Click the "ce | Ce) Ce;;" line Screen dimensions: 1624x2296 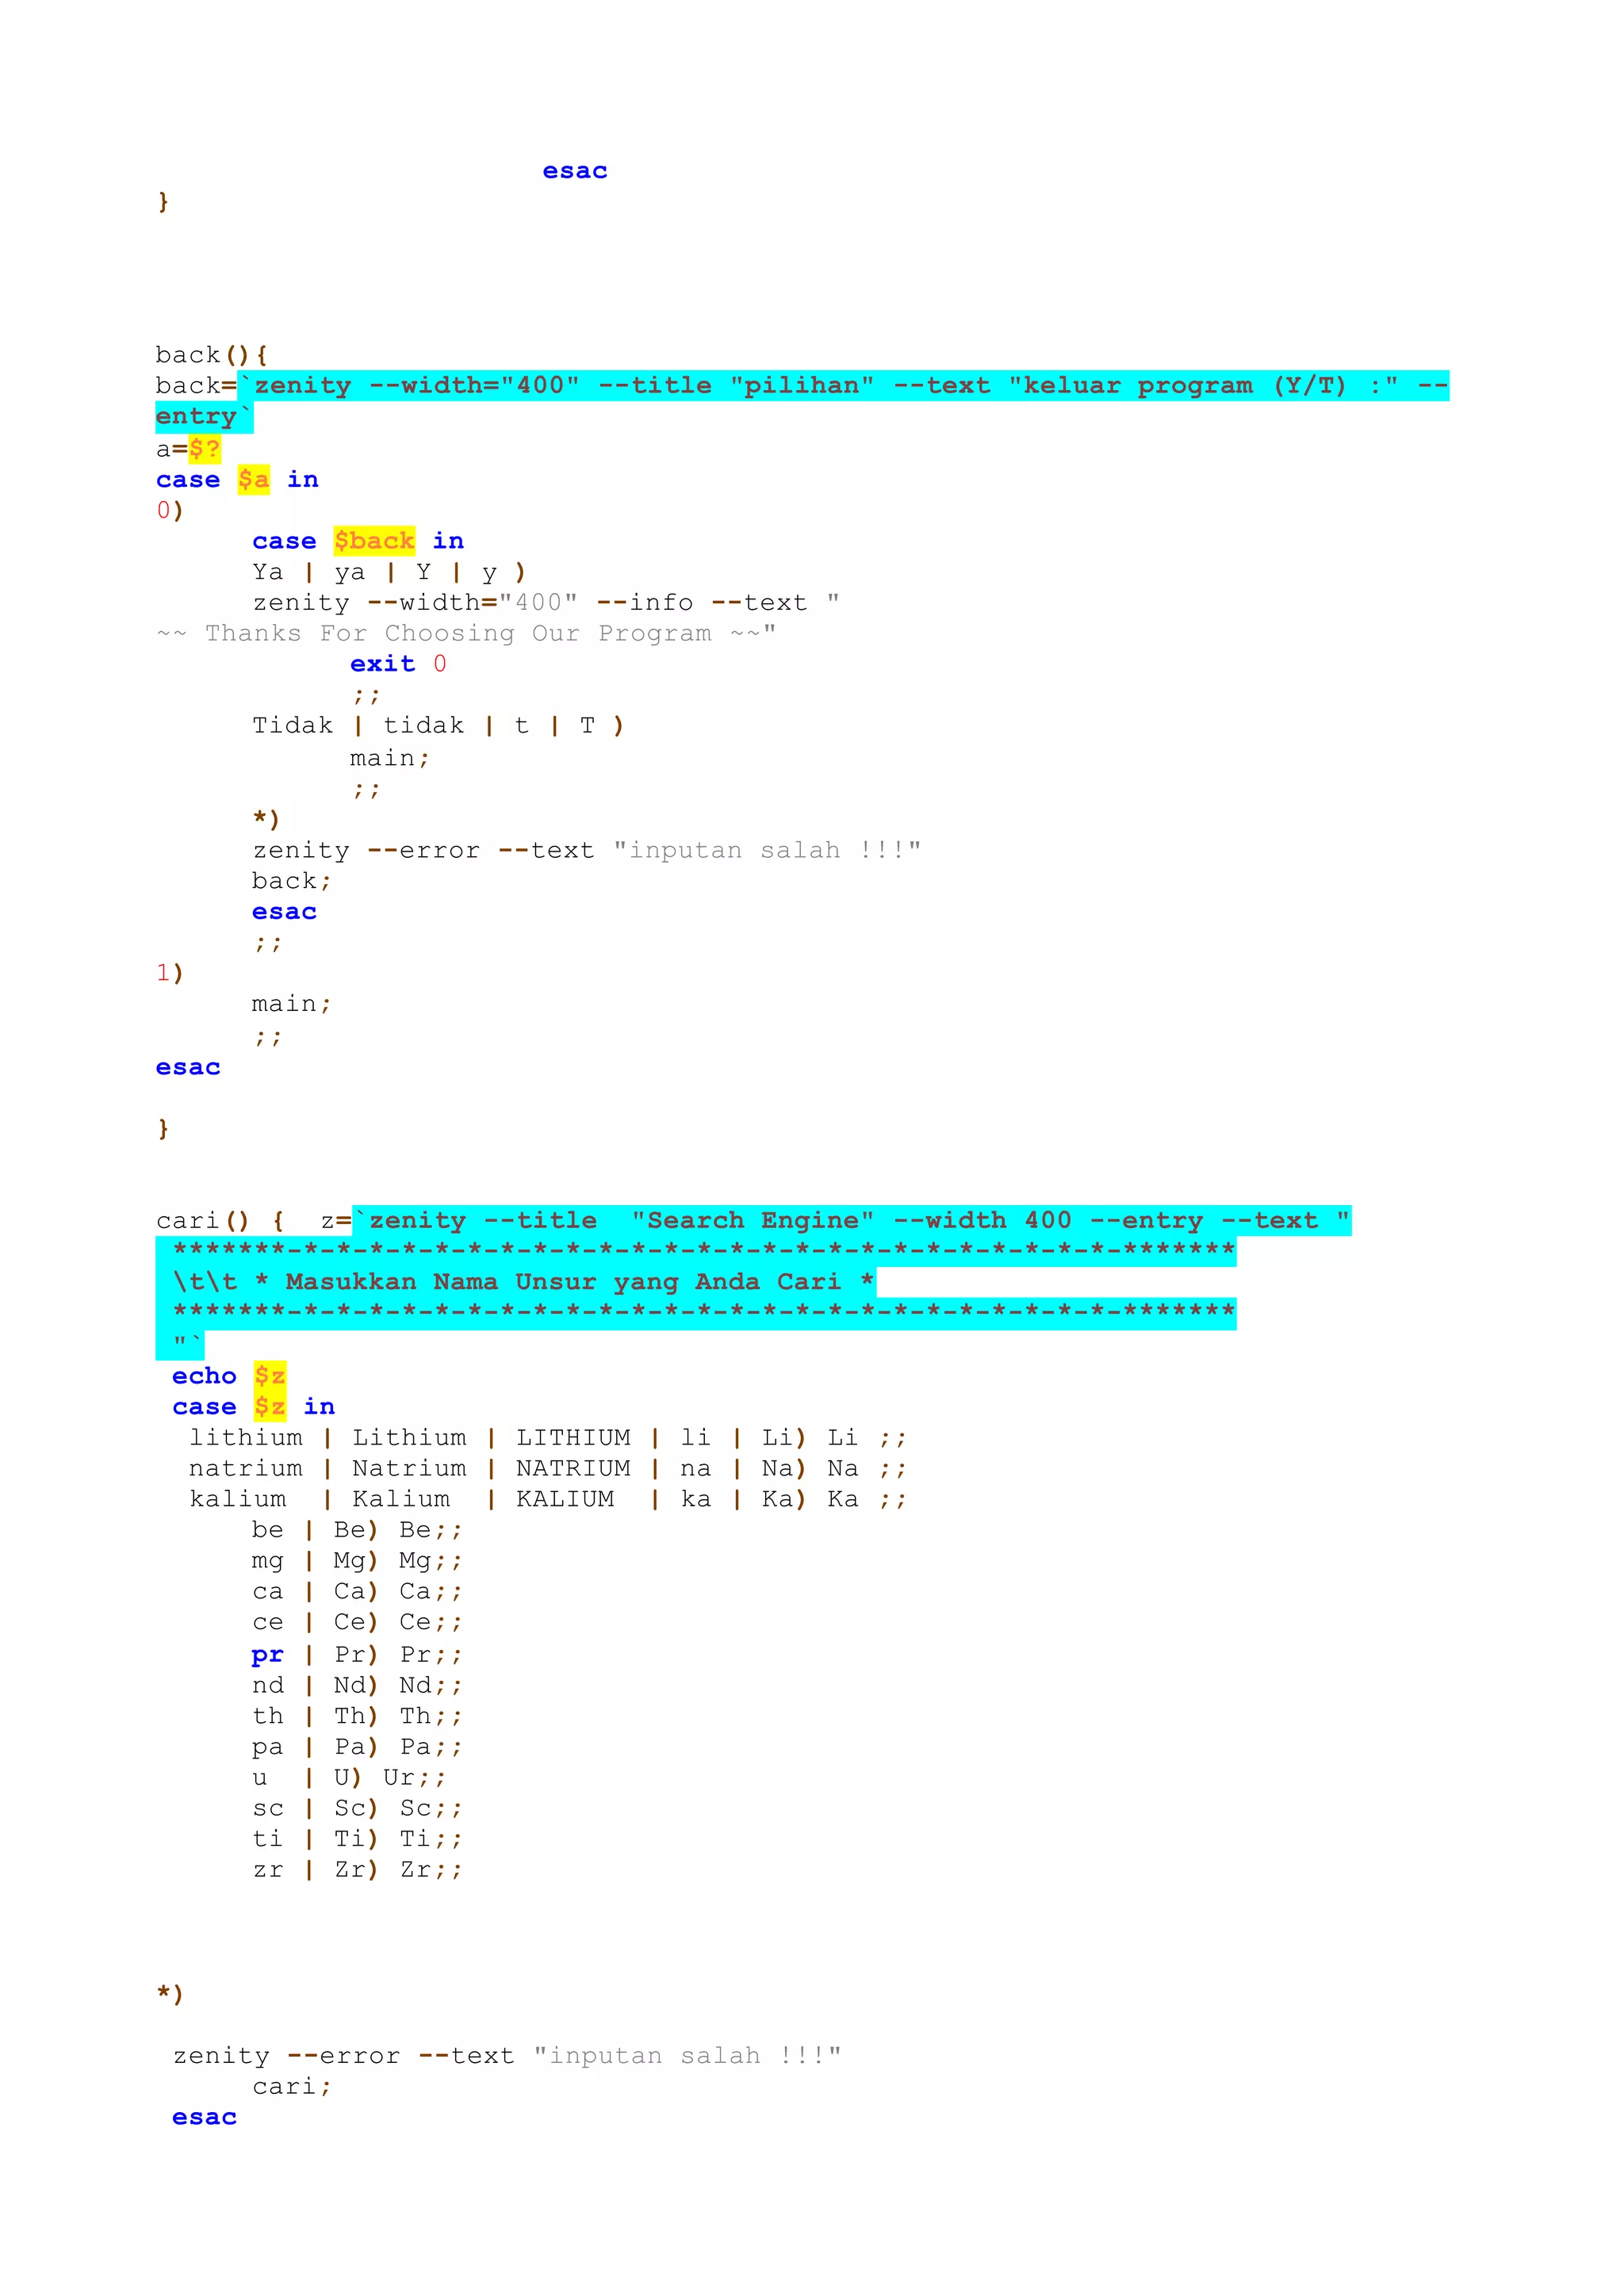(x=357, y=1622)
